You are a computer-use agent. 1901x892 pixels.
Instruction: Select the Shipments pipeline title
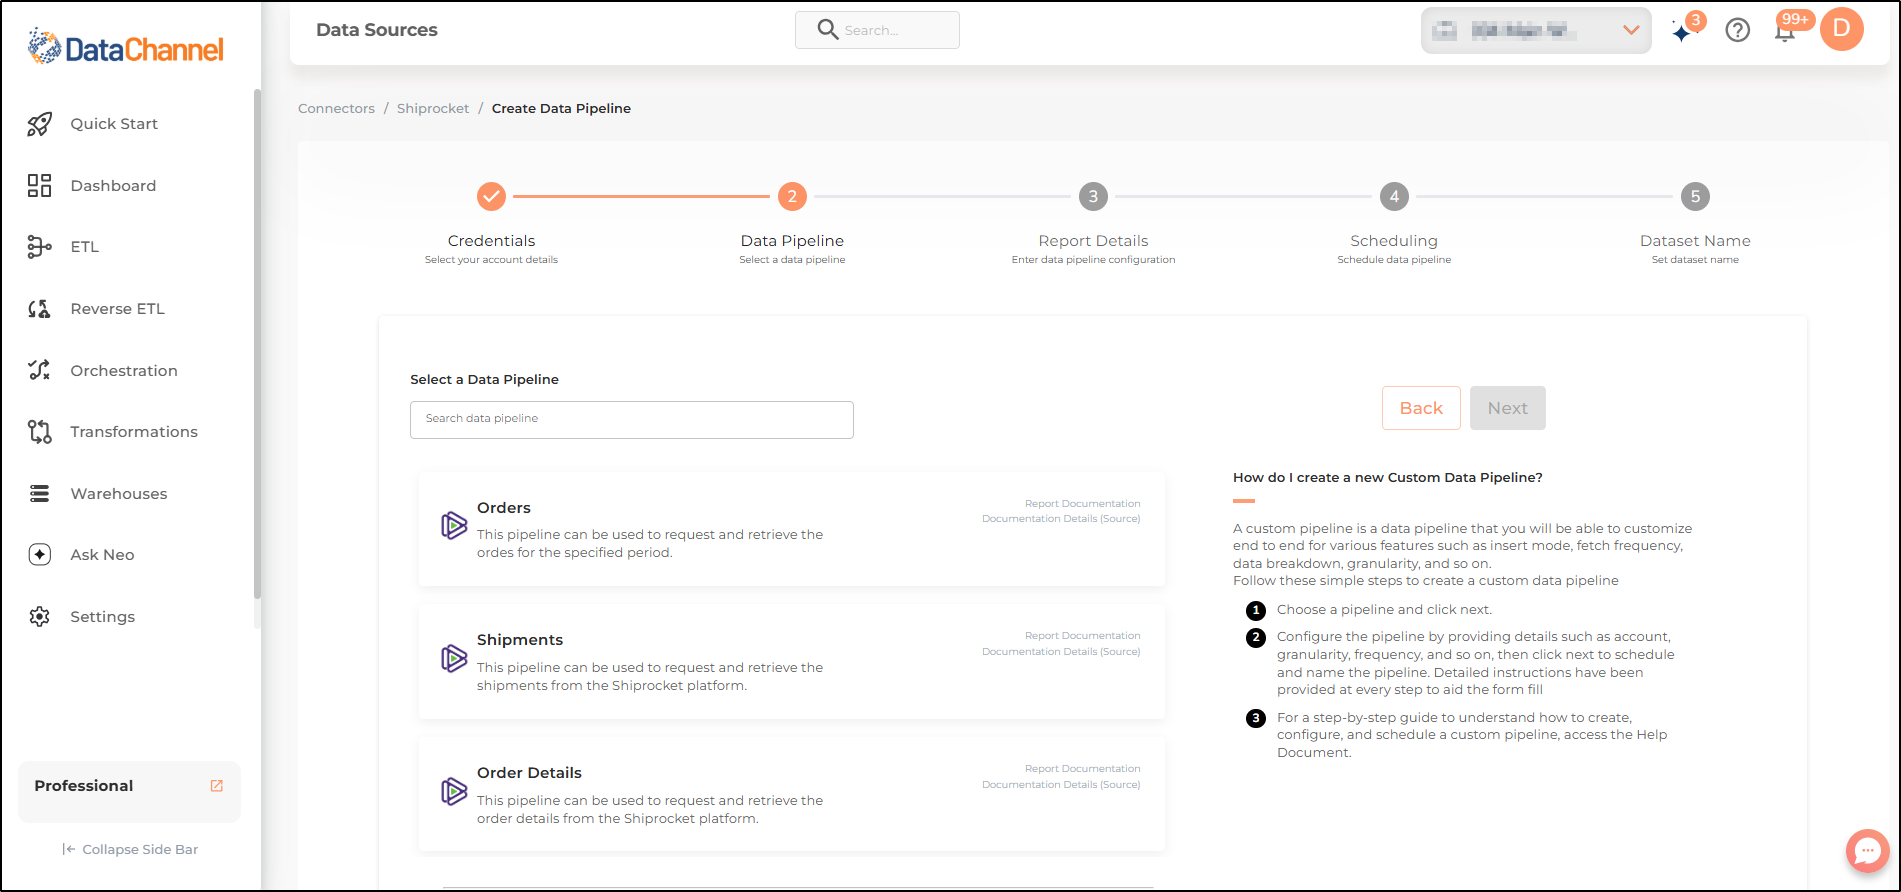tap(520, 640)
